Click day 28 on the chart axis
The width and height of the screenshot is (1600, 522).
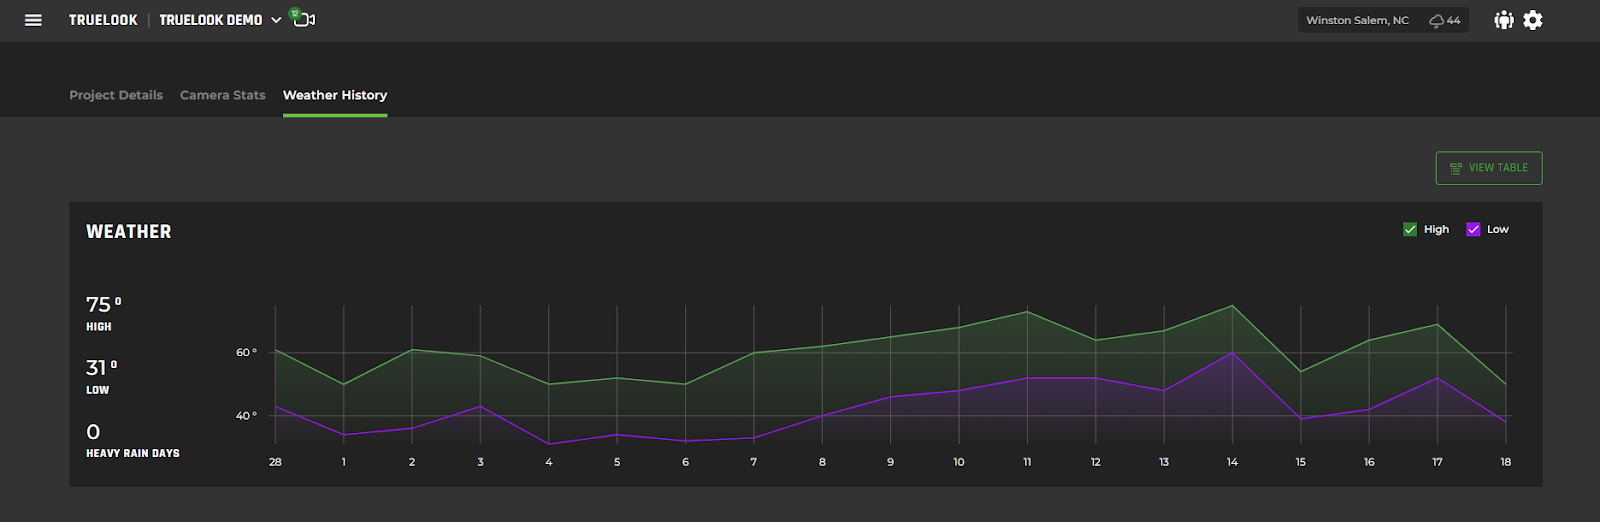pyautogui.click(x=275, y=462)
